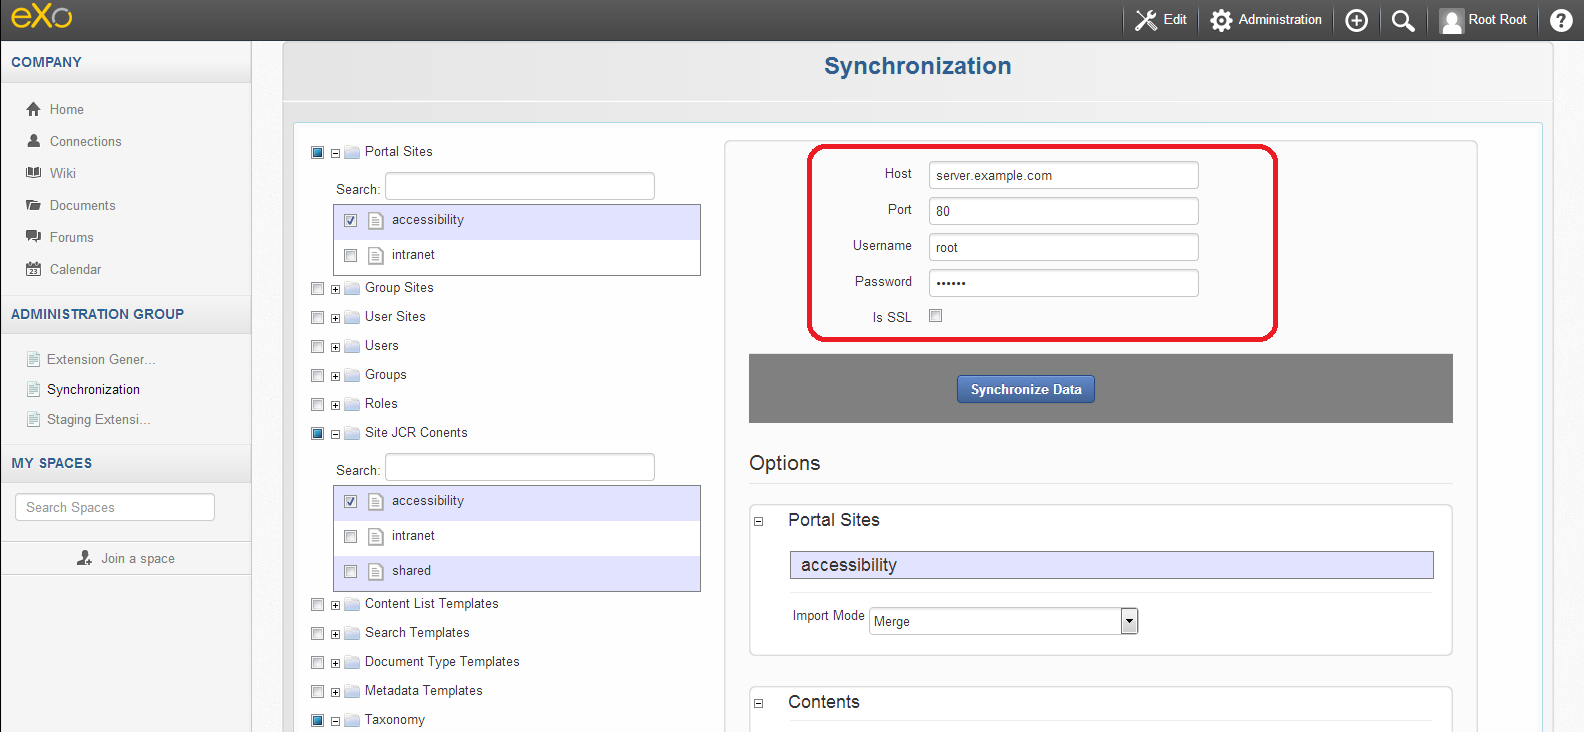Check the User Sites checkbox
Screen dimensions: 1584x732
point(317,317)
